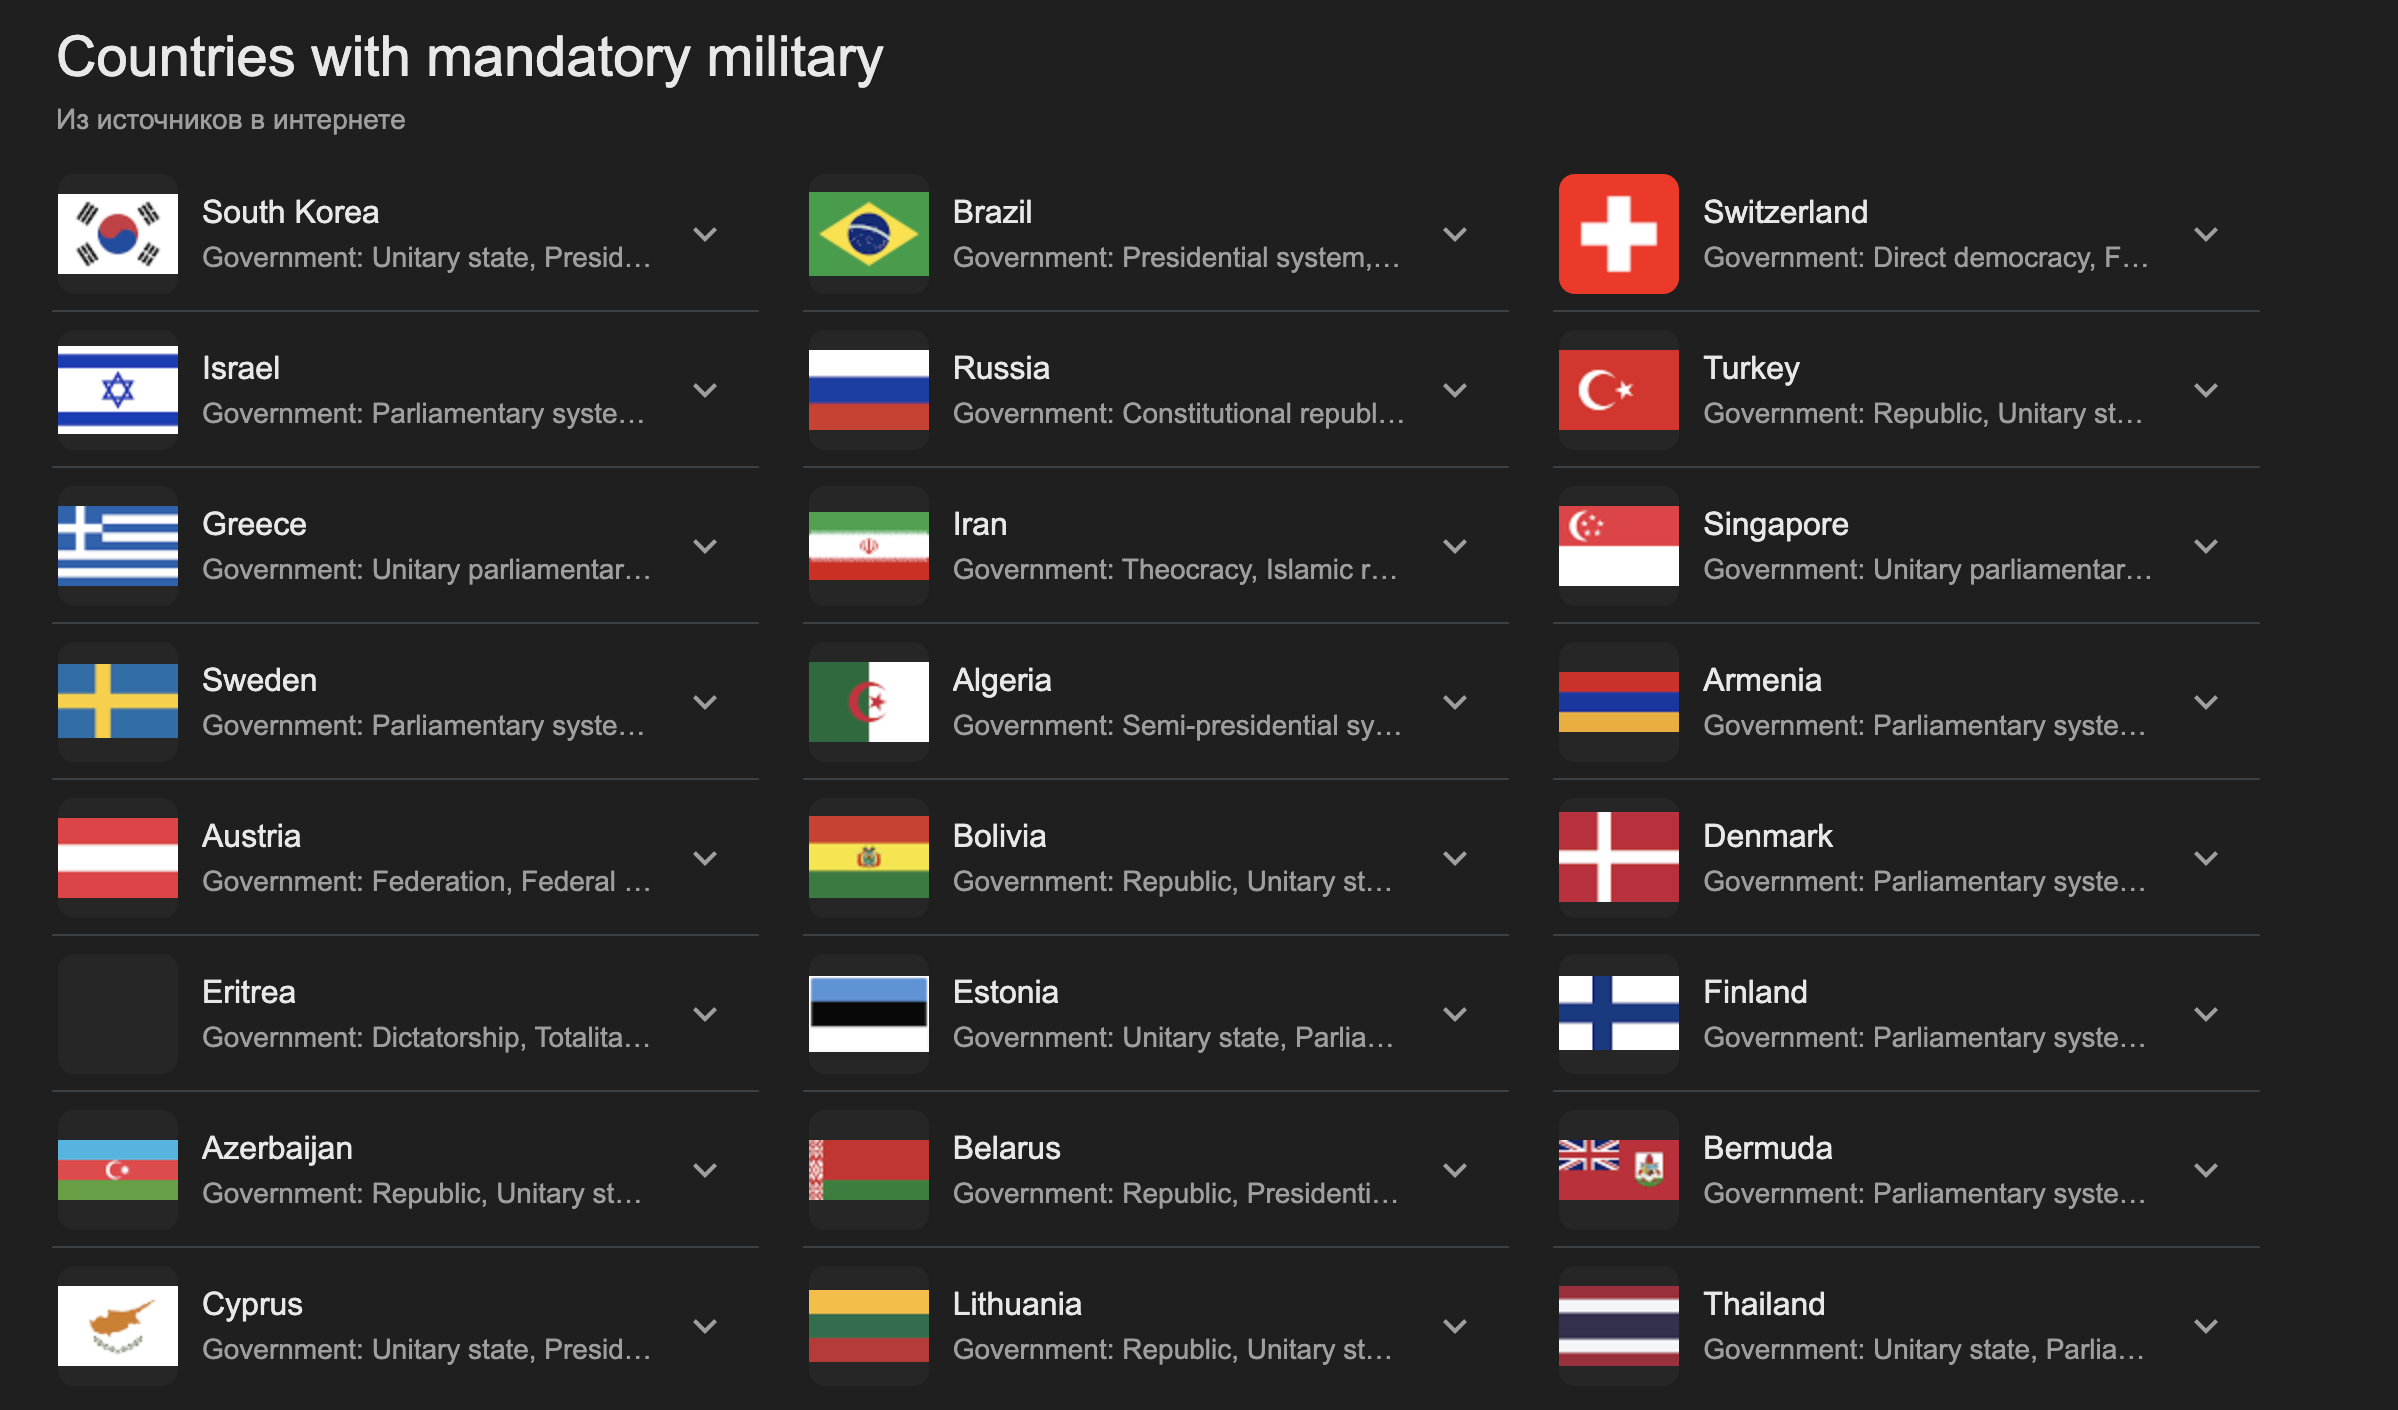Click the Estonia flag thumbnail
The image size is (2398, 1410).
point(868,1014)
